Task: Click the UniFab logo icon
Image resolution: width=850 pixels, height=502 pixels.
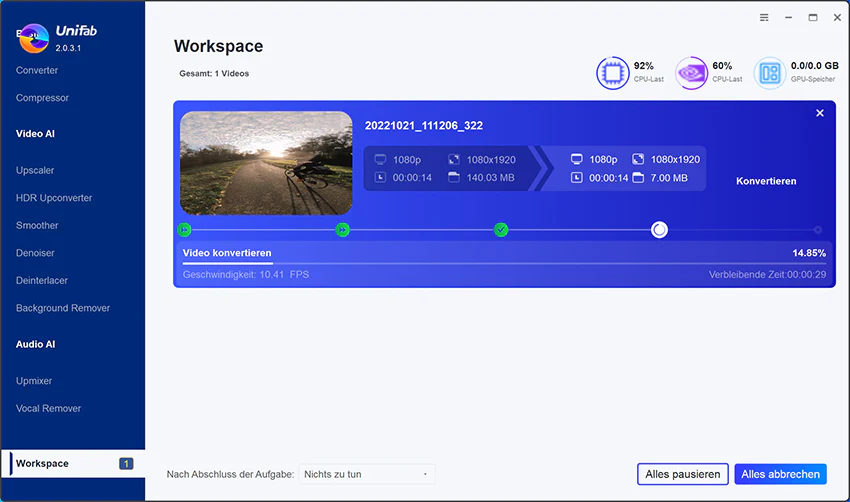Action: pyautogui.click(x=34, y=38)
